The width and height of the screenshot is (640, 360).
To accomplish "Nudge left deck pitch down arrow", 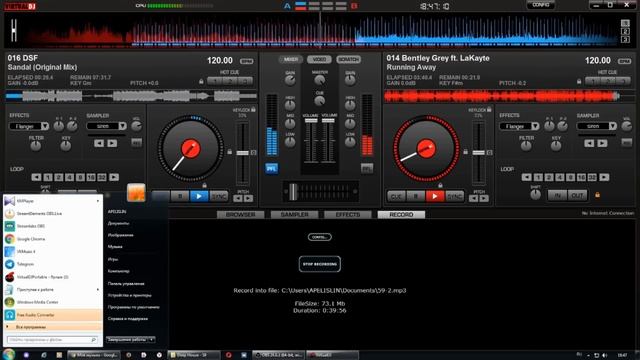I will click(238, 198).
